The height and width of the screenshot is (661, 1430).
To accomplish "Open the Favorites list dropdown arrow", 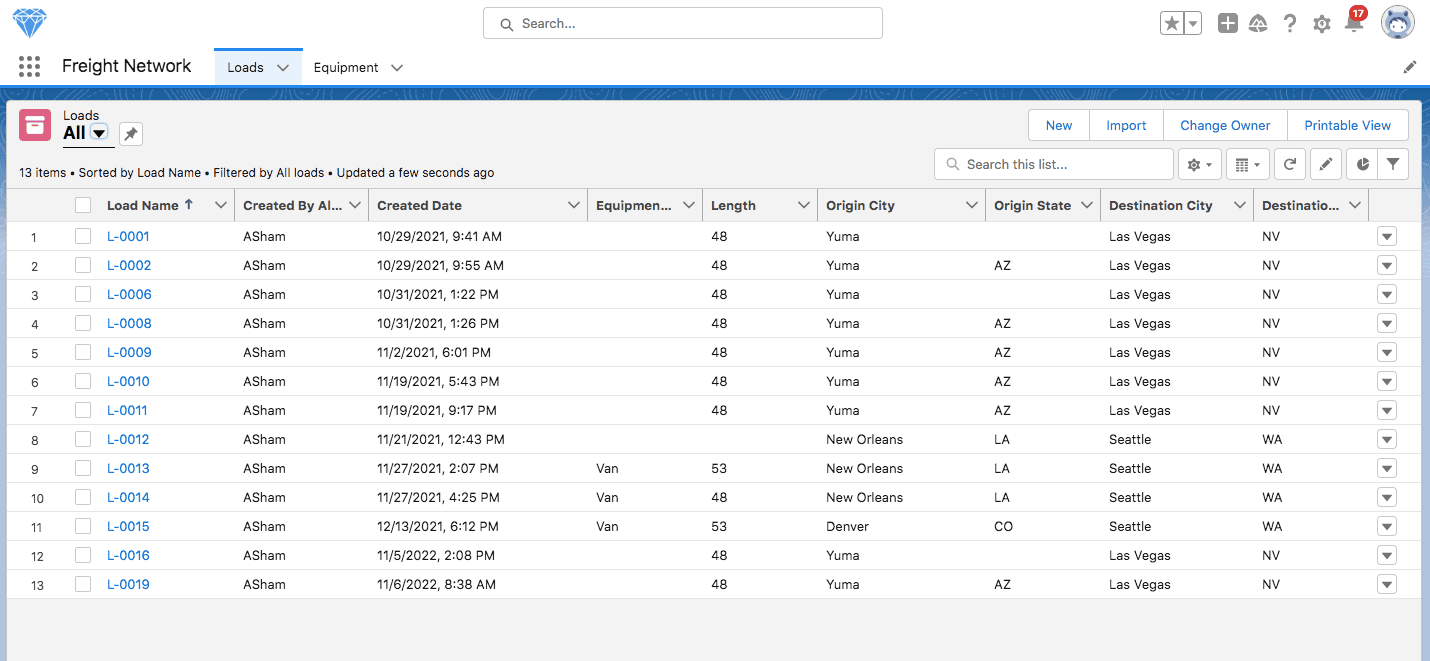I will [1193, 23].
